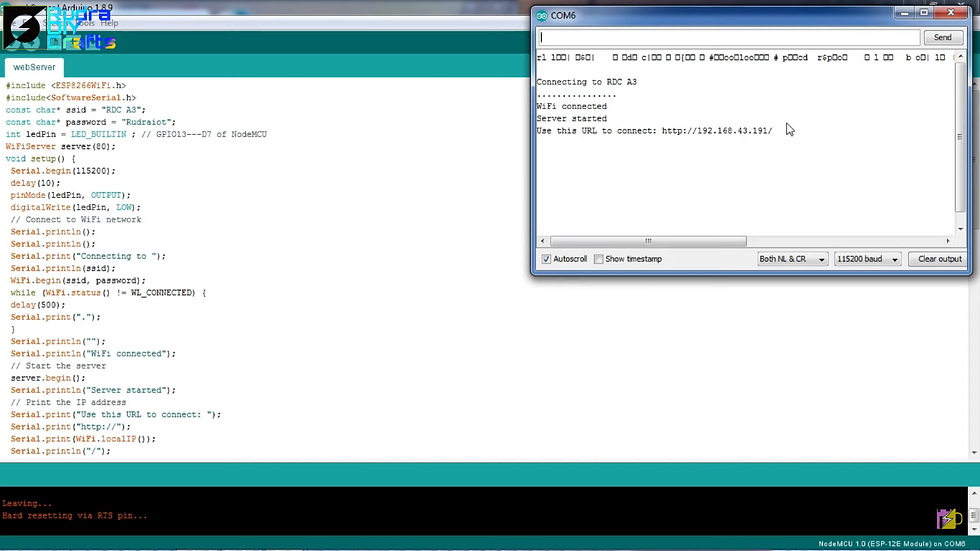Image resolution: width=980 pixels, height=551 pixels.
Task: Click the 'Serial.begin(115200);' code line
Action: (63, 171)
